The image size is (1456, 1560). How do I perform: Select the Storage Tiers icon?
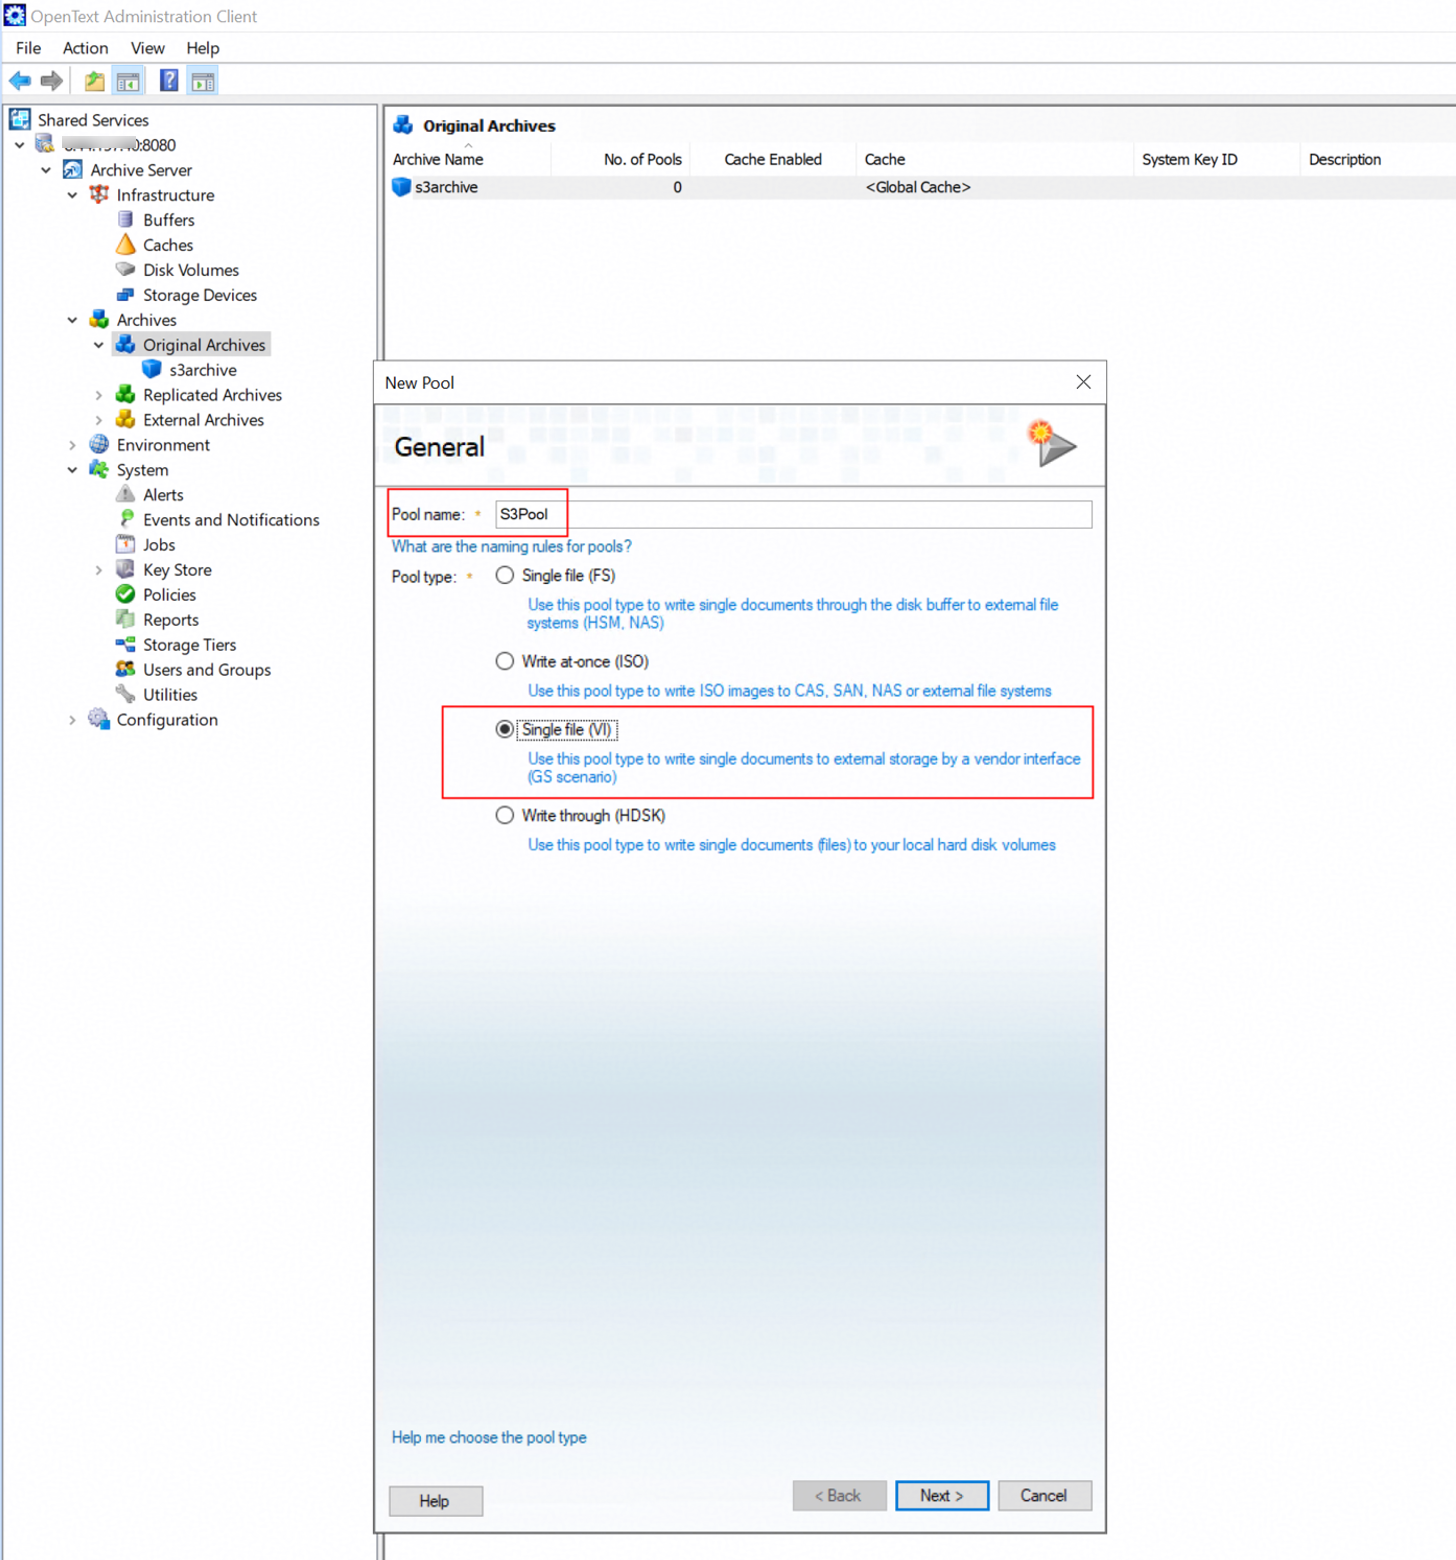point(125,645)
